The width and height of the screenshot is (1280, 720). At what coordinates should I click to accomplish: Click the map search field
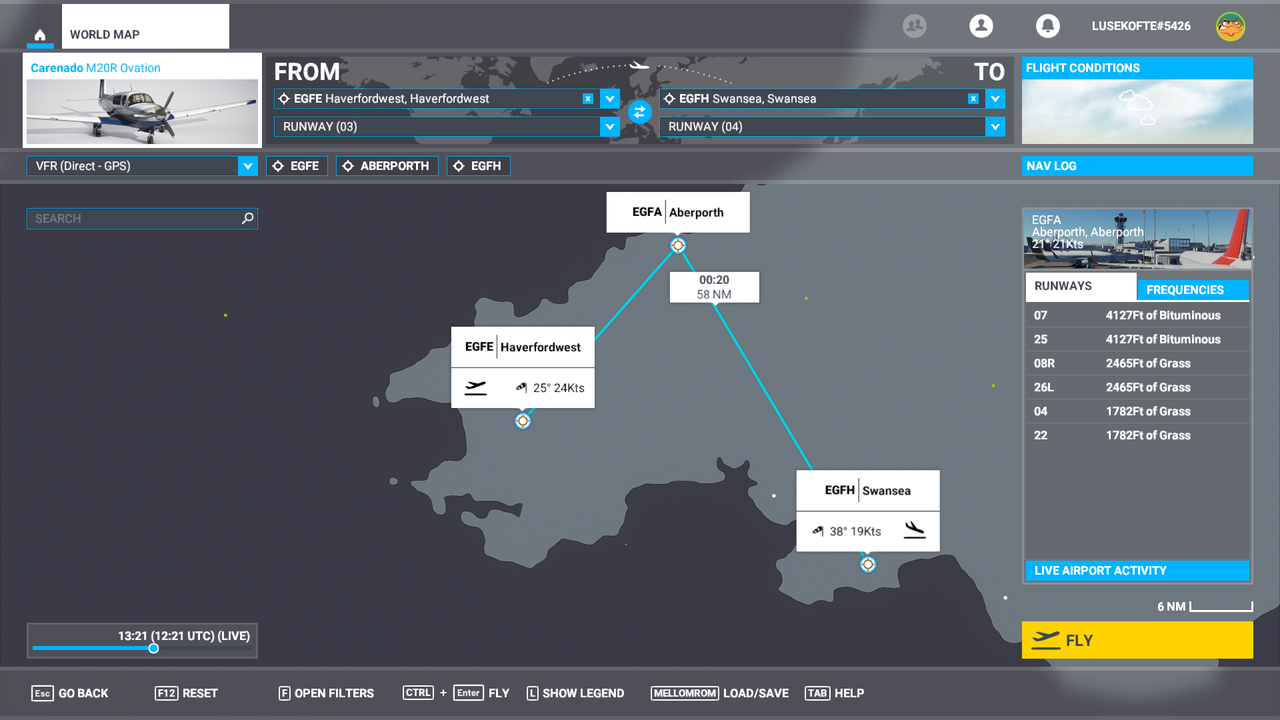(142, 219)
